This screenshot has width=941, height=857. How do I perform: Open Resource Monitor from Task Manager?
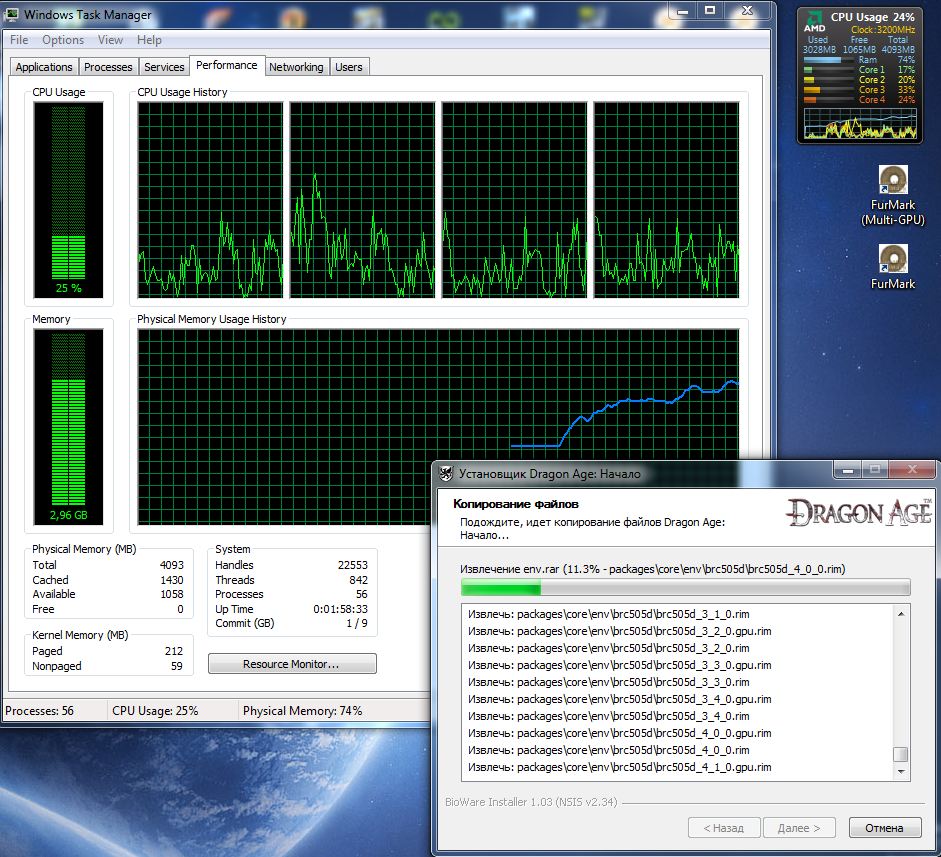tap(292, 664)
